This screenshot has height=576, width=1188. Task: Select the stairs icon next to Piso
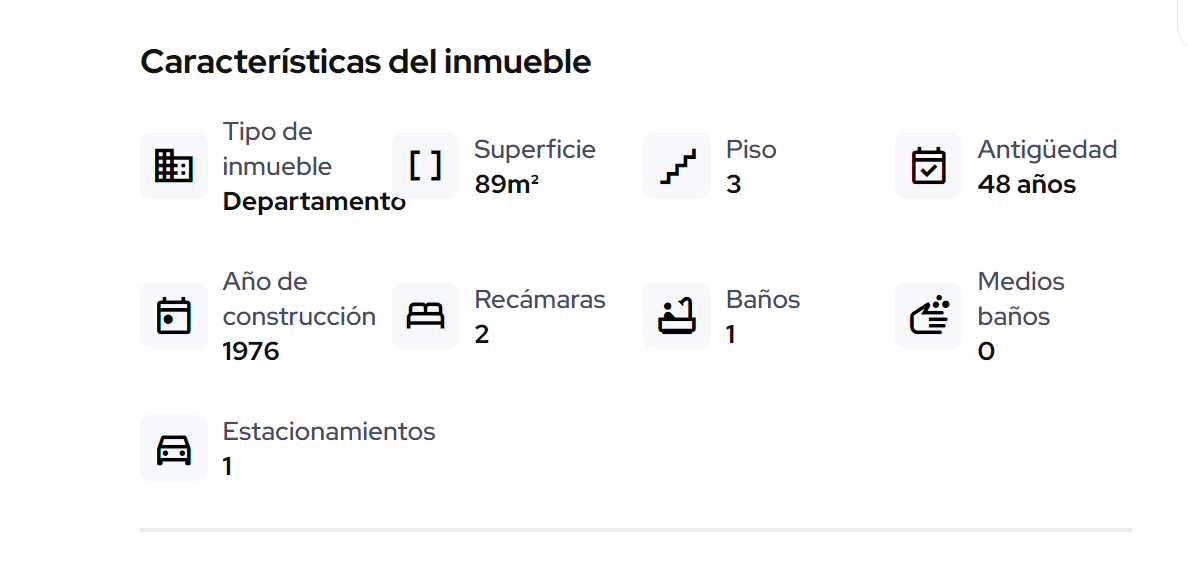(x=677, y=165)
